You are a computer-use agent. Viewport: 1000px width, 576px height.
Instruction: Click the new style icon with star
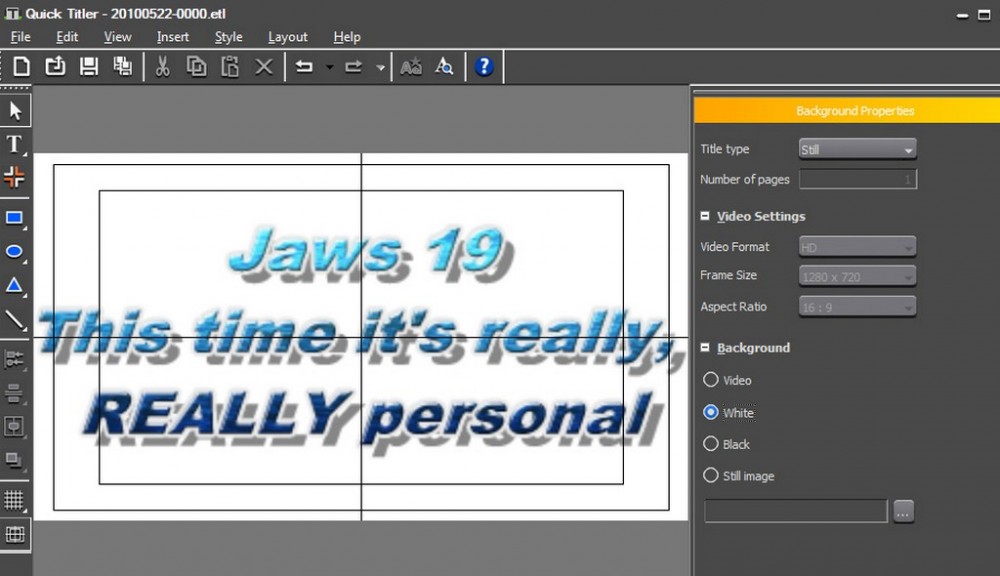[411, 66]
